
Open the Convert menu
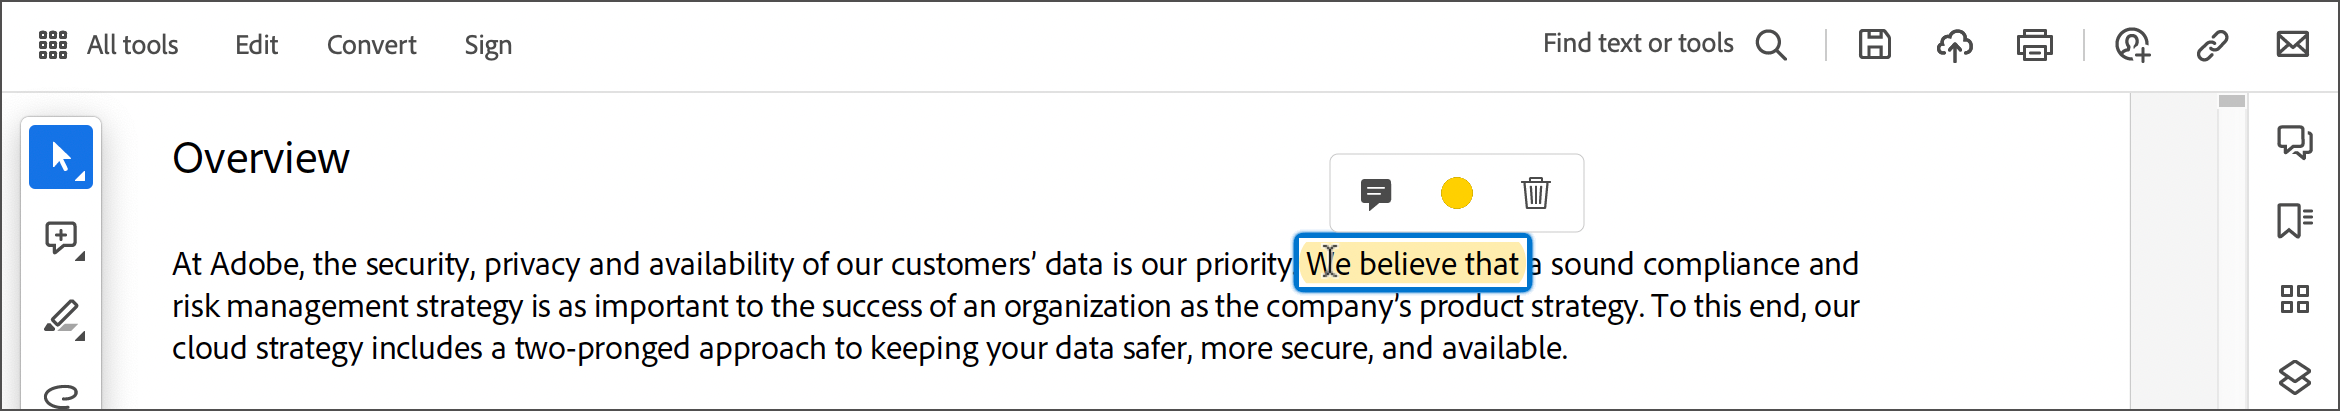(x=371, y=45)
